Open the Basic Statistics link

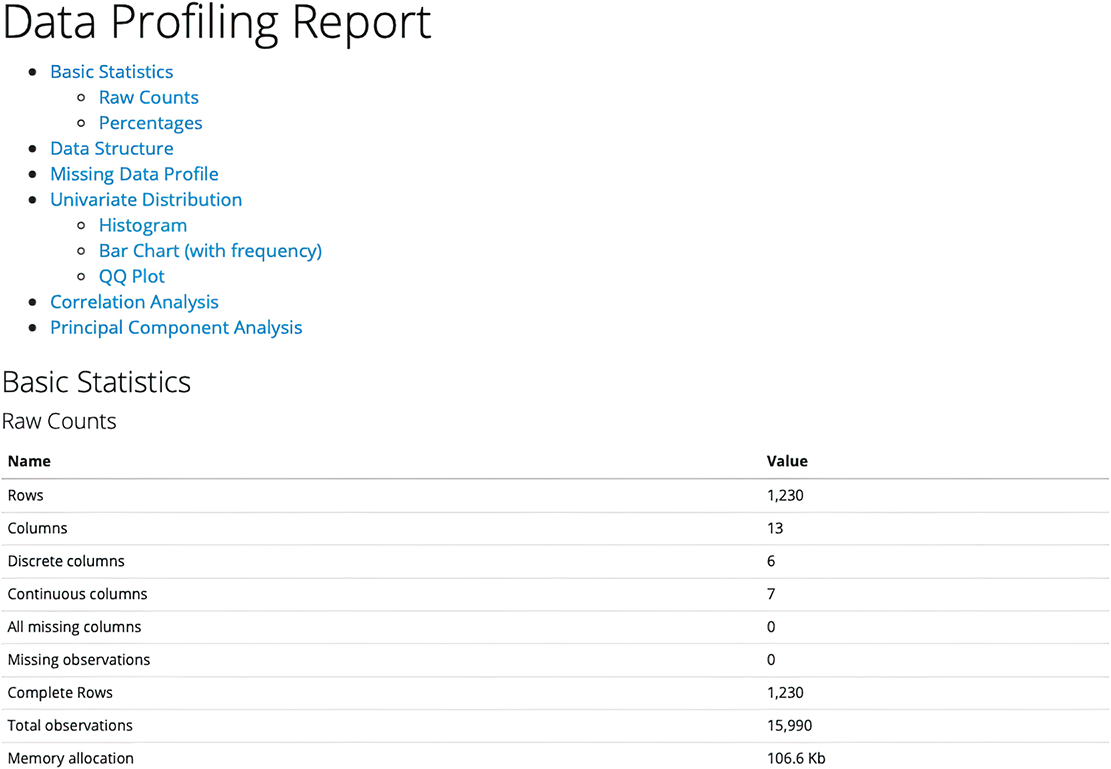coord(111,72)
